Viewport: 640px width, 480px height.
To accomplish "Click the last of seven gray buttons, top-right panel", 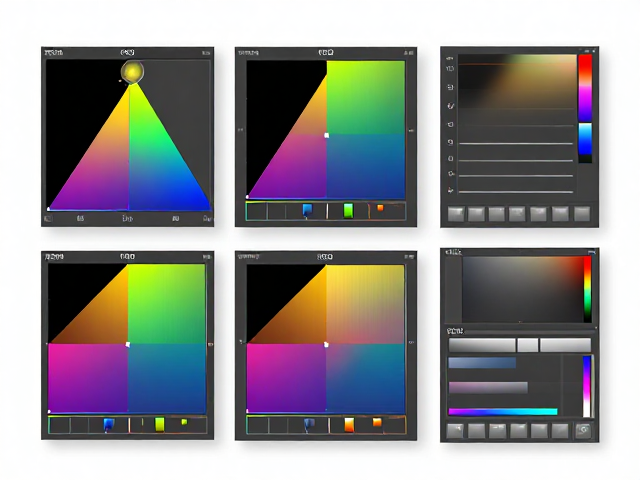I will 582,213.
